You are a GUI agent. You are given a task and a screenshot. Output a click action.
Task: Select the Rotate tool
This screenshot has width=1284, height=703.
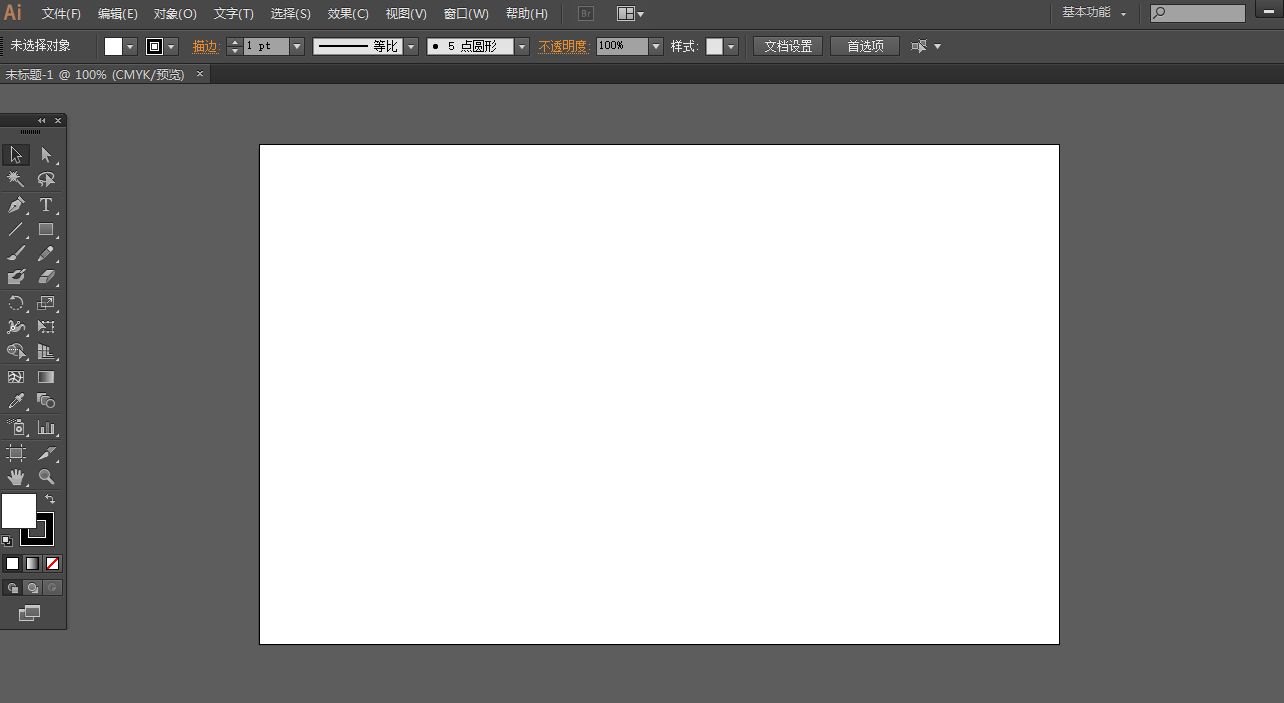pos(16,303)
